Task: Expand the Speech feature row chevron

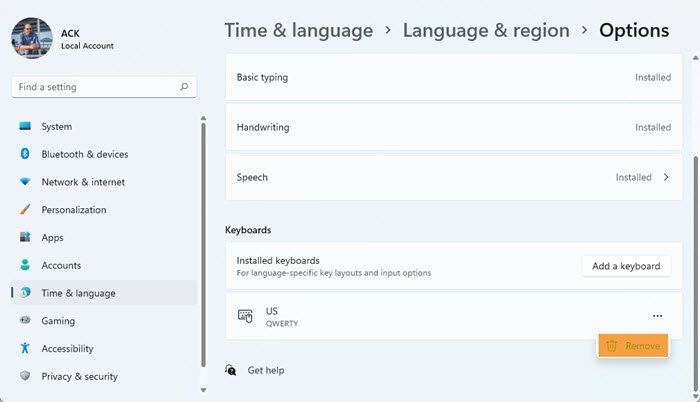Action: [x=666, y=177]
